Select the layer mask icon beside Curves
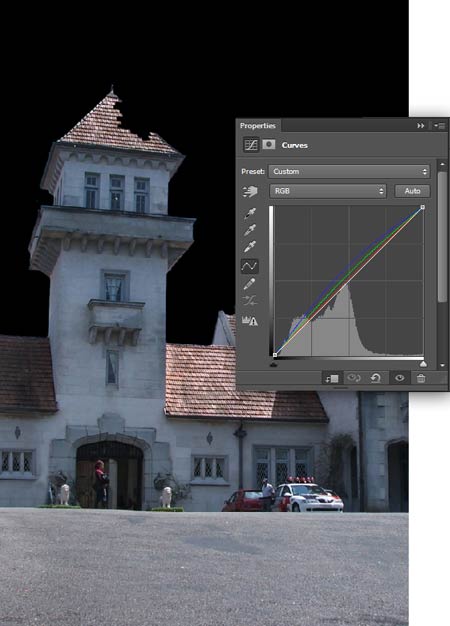 269,145
